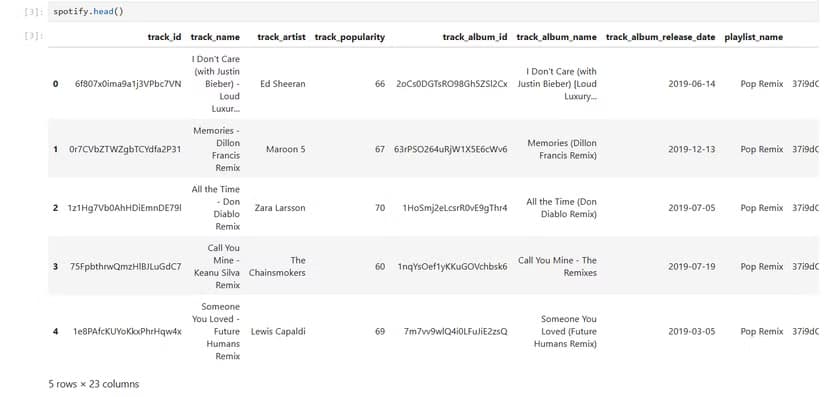Select the track_album_id column header
Screen dimensions: 825x397
pos(475,37)
